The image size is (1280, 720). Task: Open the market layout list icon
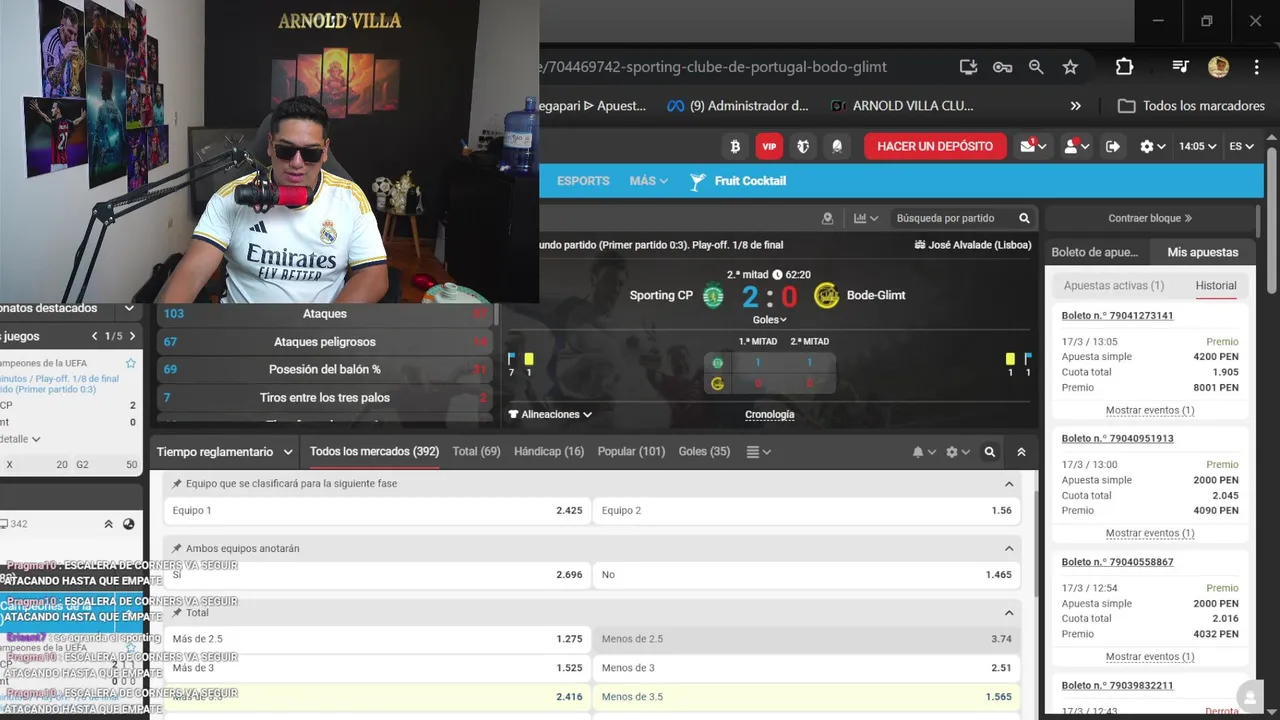[x=759, y=452]
